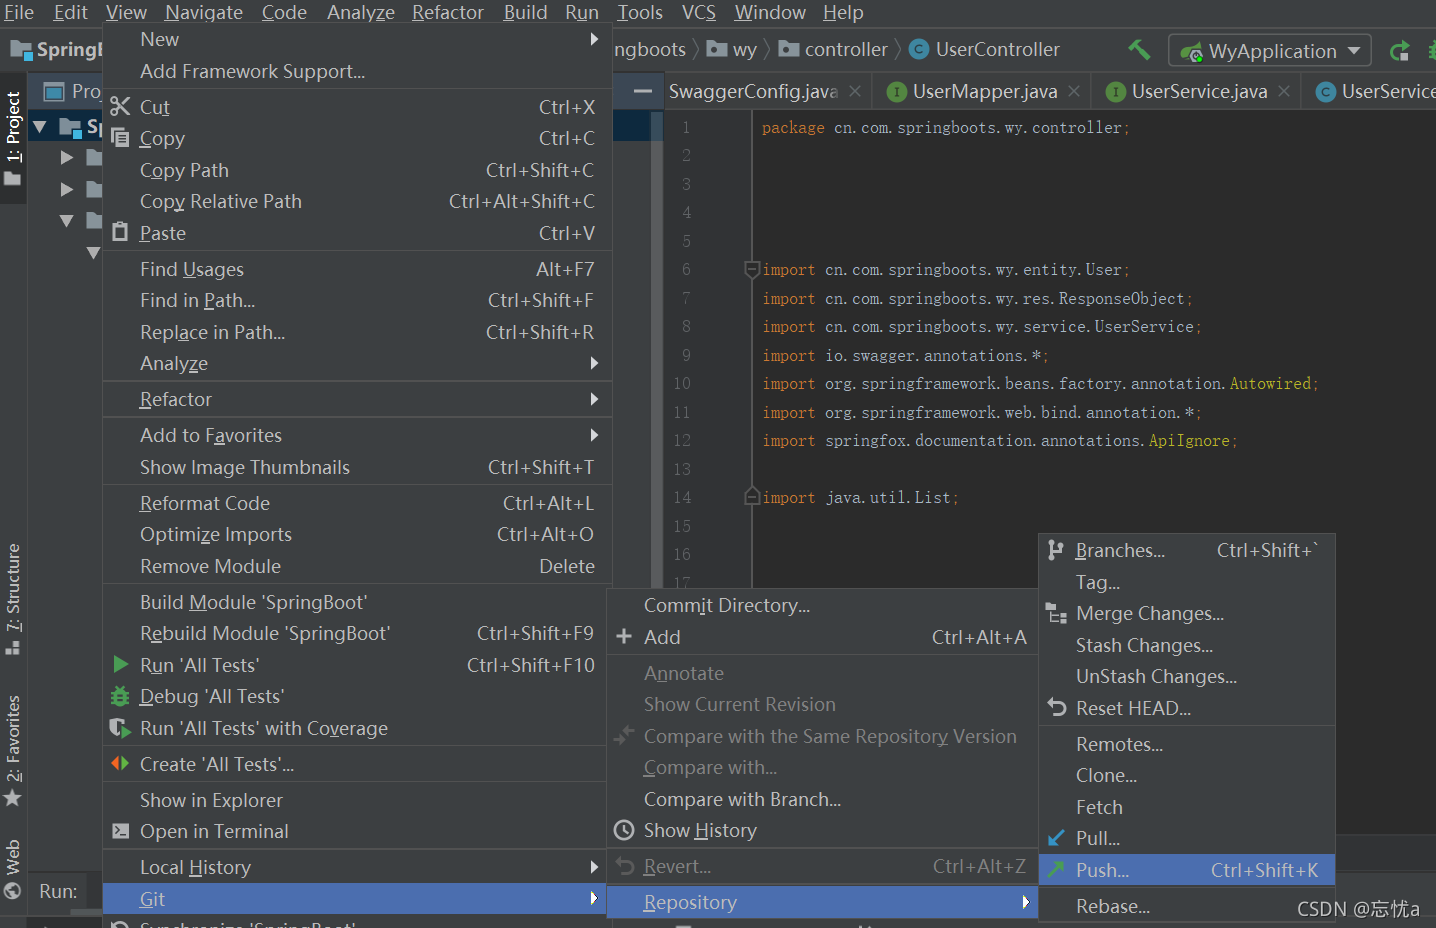Select Compare with Branch option
This screenshot has width=1436, height=928.
click(x=823, y=799)
